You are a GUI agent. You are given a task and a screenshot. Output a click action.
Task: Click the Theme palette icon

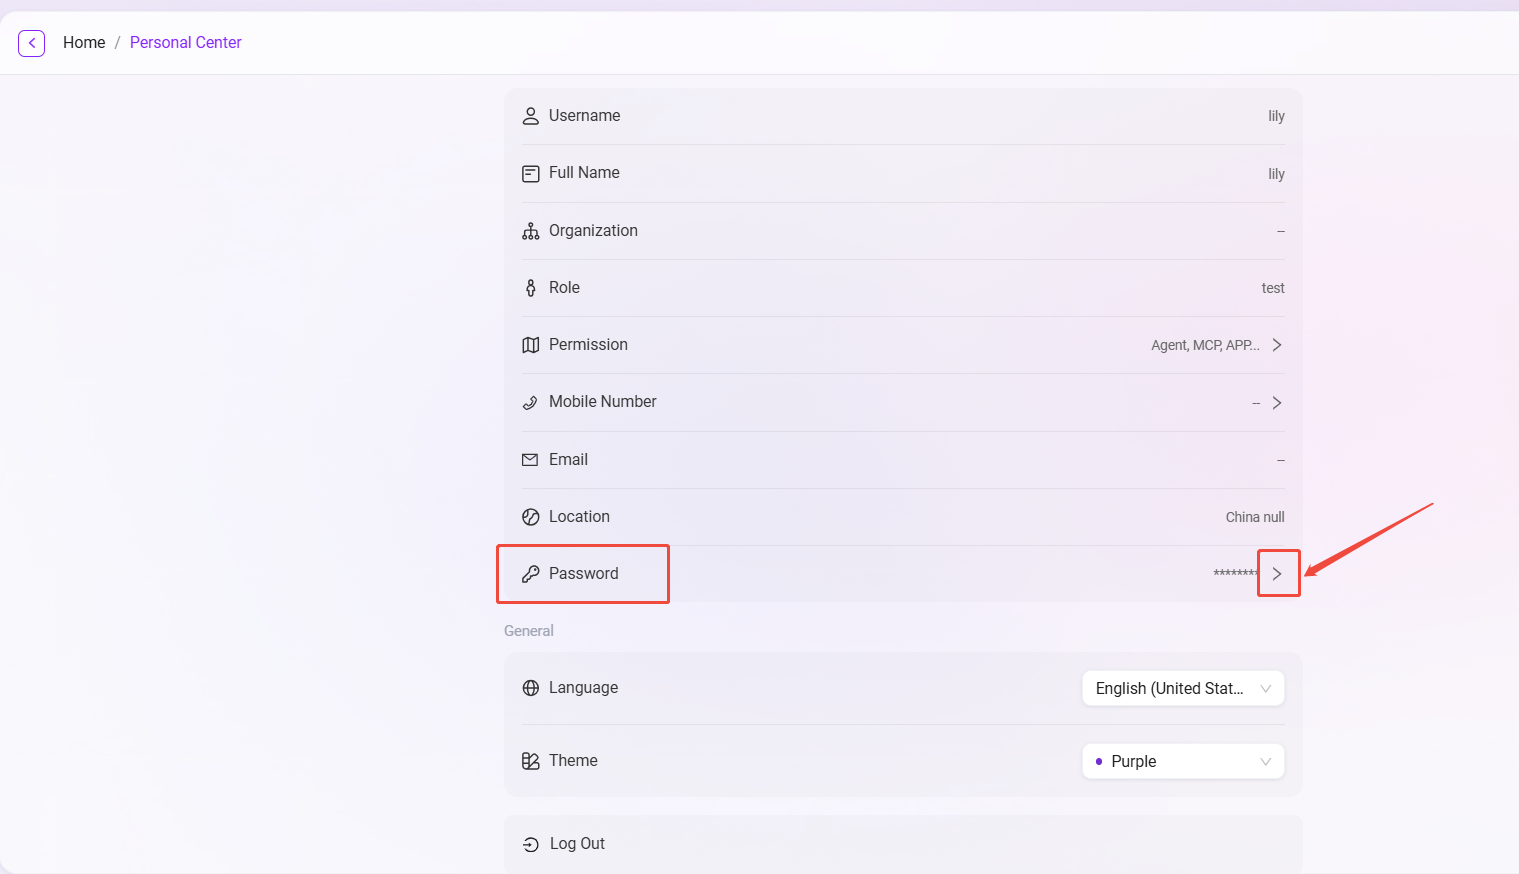[531, 761]
